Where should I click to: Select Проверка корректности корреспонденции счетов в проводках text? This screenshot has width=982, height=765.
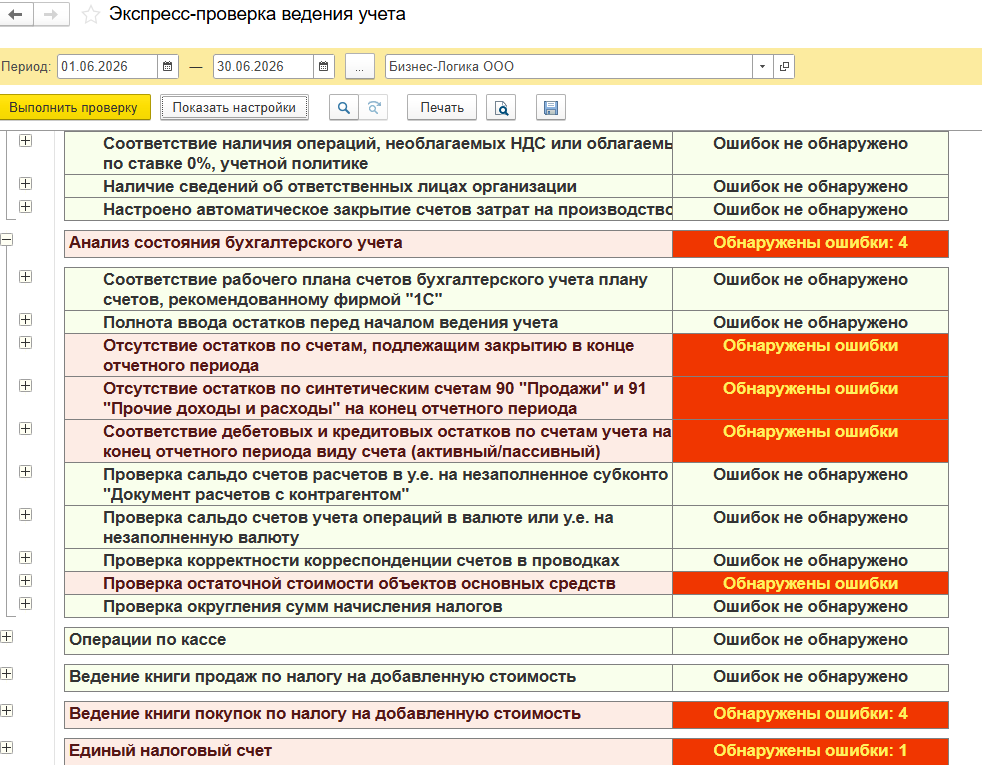[x=361, y=560]
